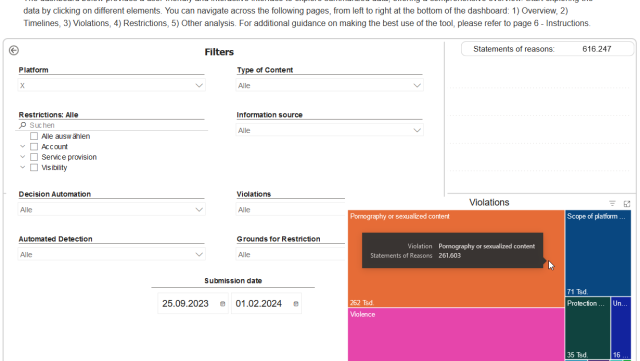The height and width of the screenshot is (361, 640).
Task: Open the Type of Content dropdown
Action: pos(329,85)
